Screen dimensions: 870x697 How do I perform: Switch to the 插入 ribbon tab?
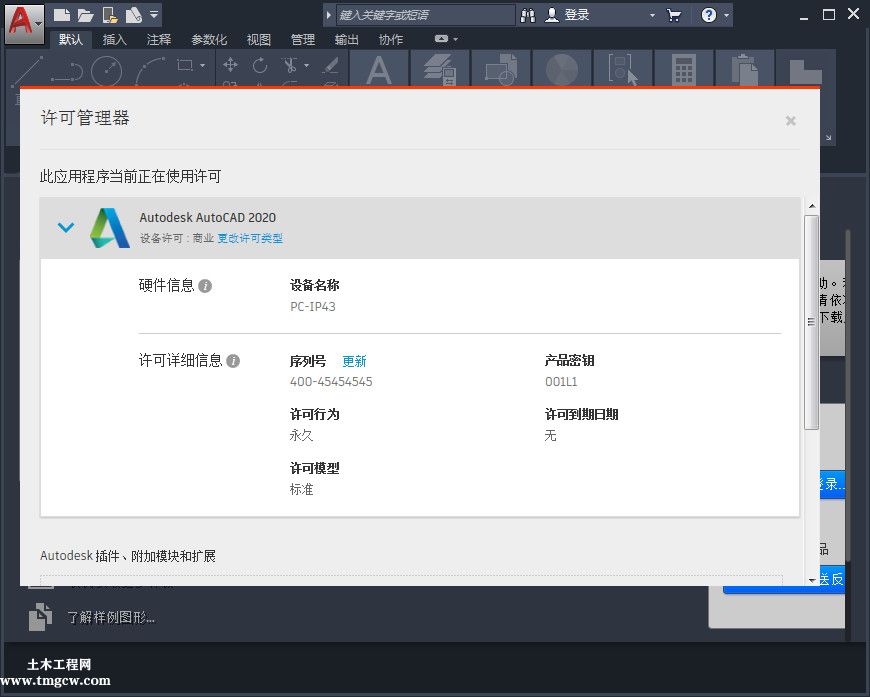pos(114,39)
